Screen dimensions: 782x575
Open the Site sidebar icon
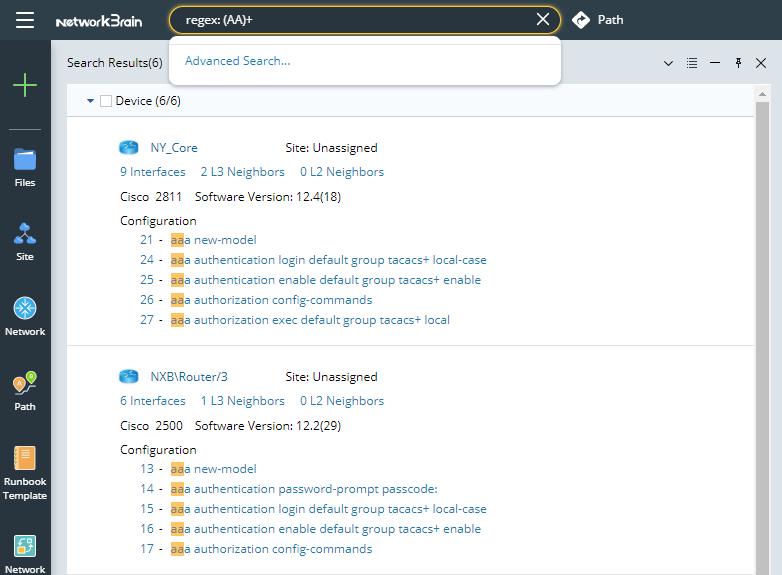25,241
